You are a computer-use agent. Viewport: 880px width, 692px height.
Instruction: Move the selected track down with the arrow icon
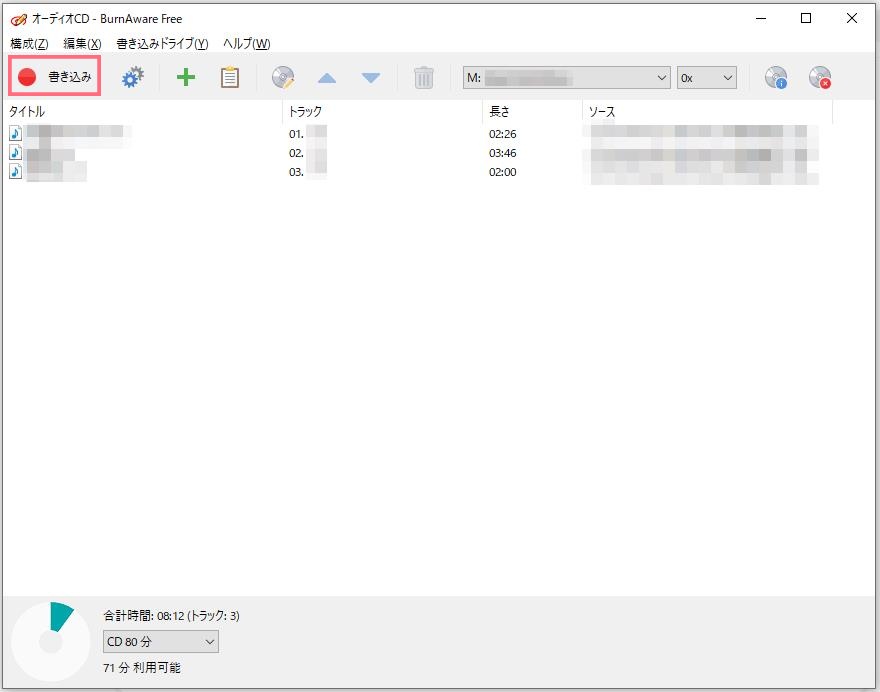coord(370,76)
